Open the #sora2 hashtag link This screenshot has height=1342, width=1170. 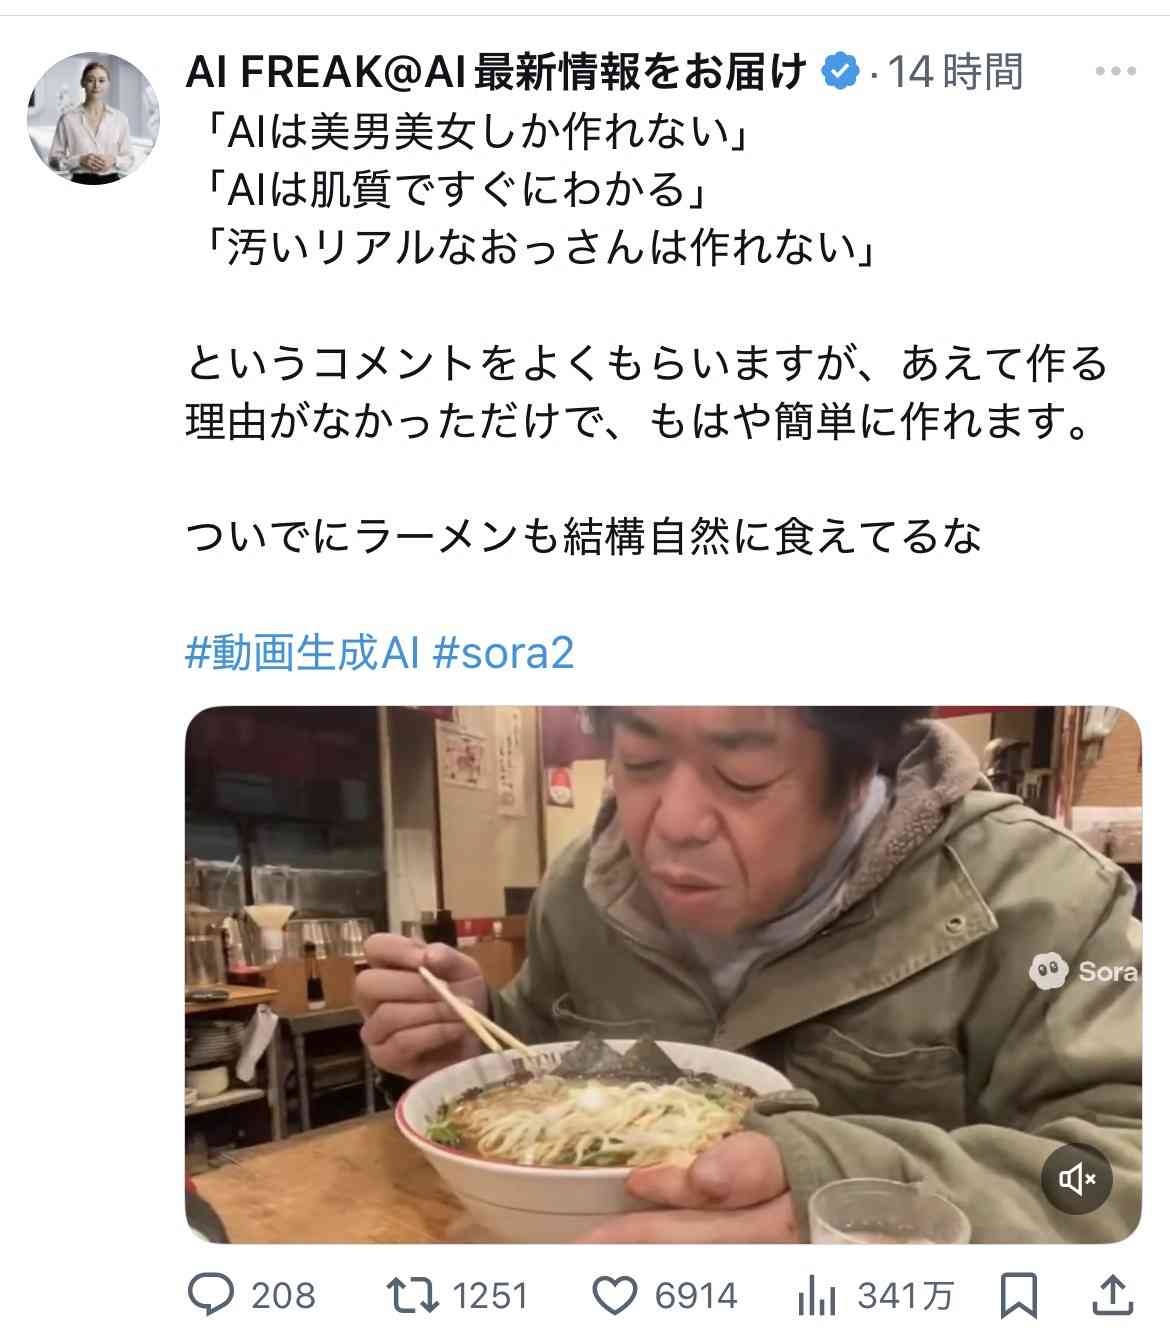coord(504,653)
